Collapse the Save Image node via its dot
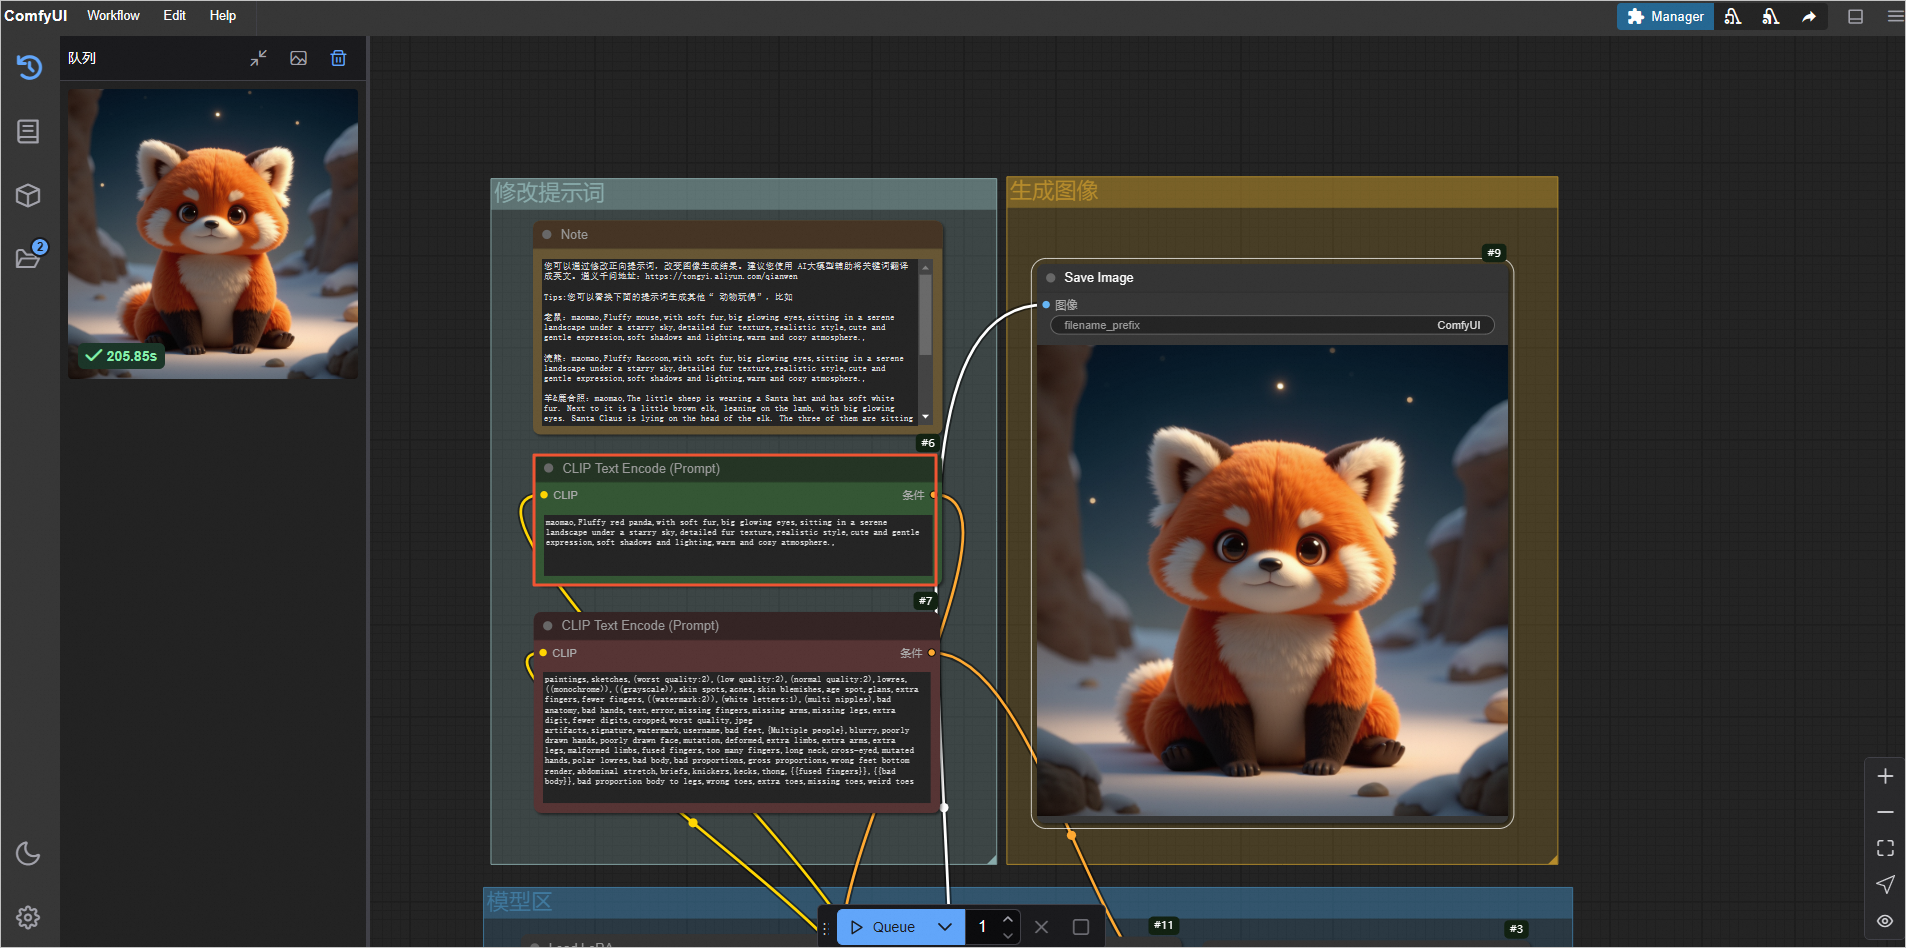This screenshot has width=1906, height=948. point(1050,278)
